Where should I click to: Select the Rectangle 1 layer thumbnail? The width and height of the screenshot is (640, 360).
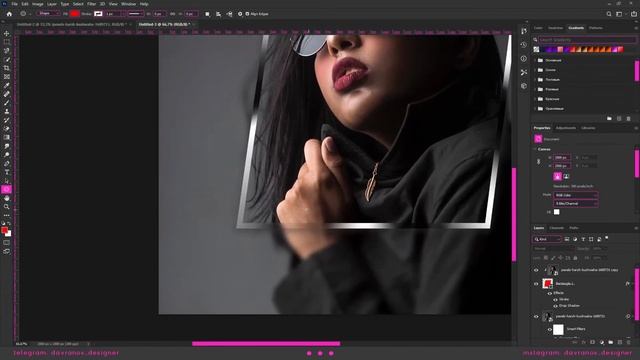point(548,283)
